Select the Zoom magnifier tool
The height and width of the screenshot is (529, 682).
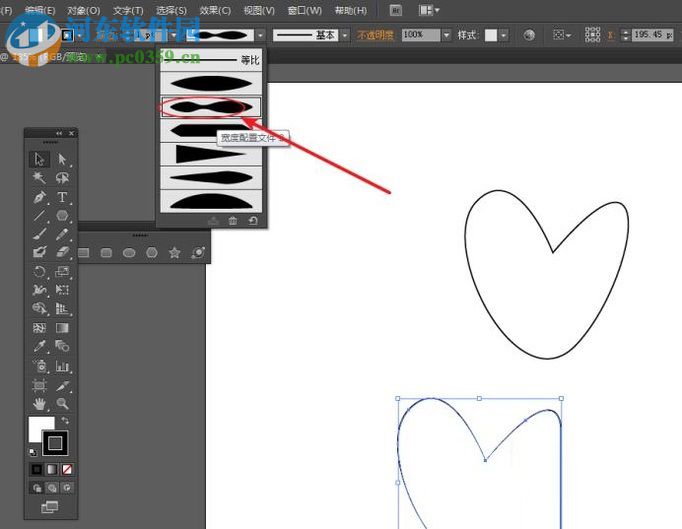62,403
